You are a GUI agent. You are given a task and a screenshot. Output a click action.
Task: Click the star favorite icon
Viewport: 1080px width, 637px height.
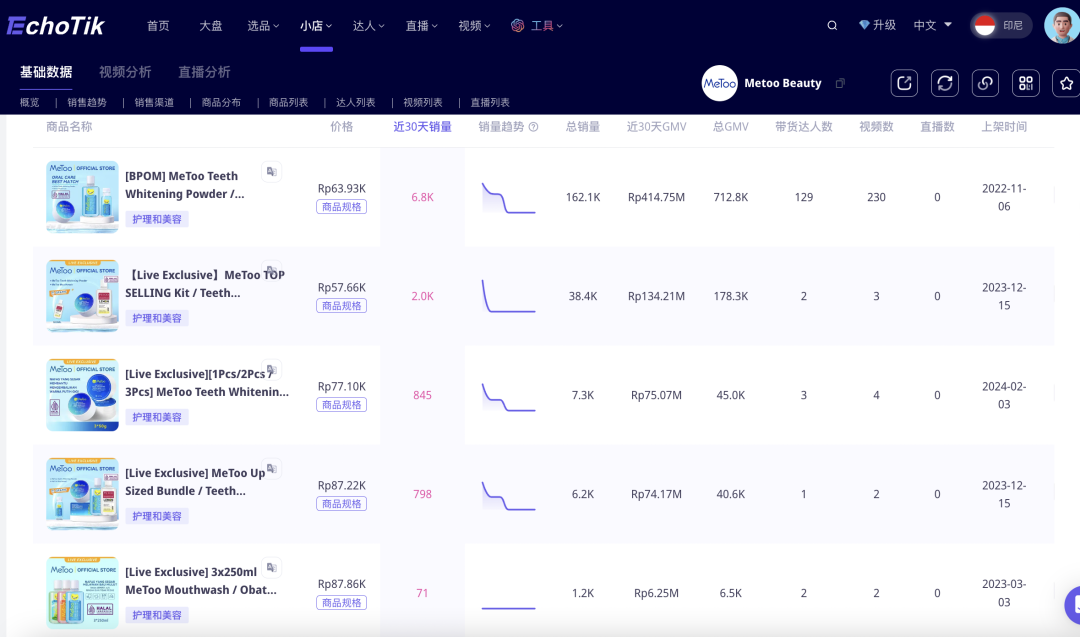(x=1067, y=84)
